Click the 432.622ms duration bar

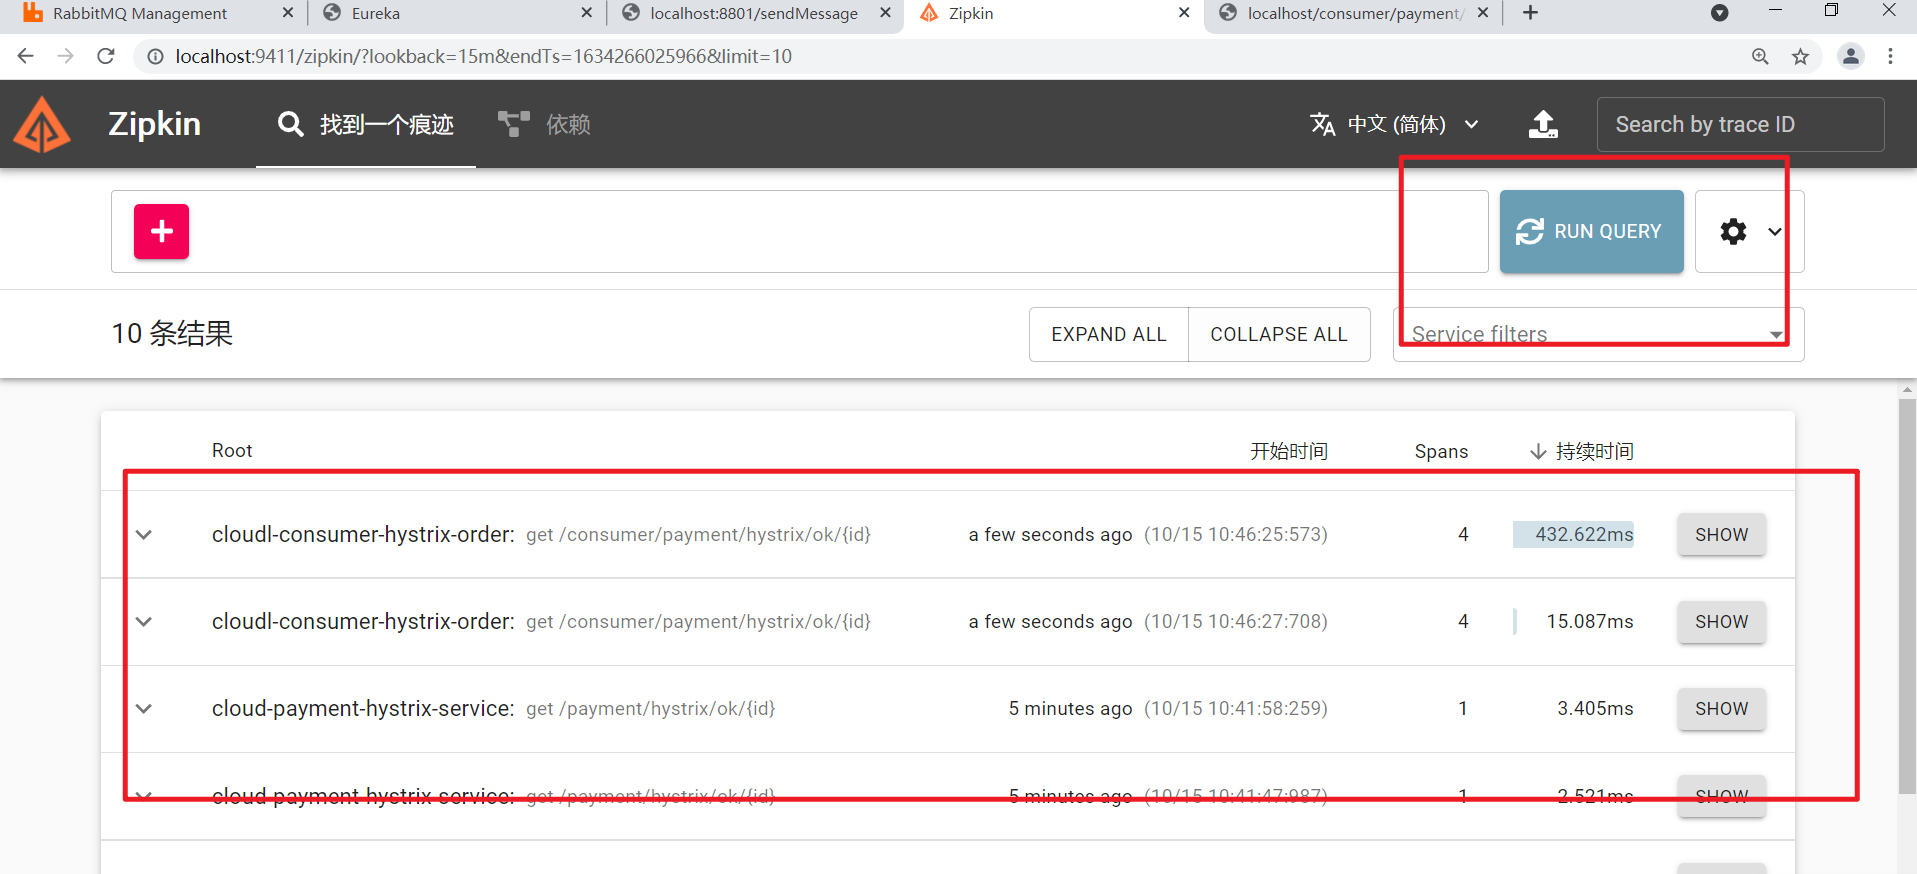1573,535
